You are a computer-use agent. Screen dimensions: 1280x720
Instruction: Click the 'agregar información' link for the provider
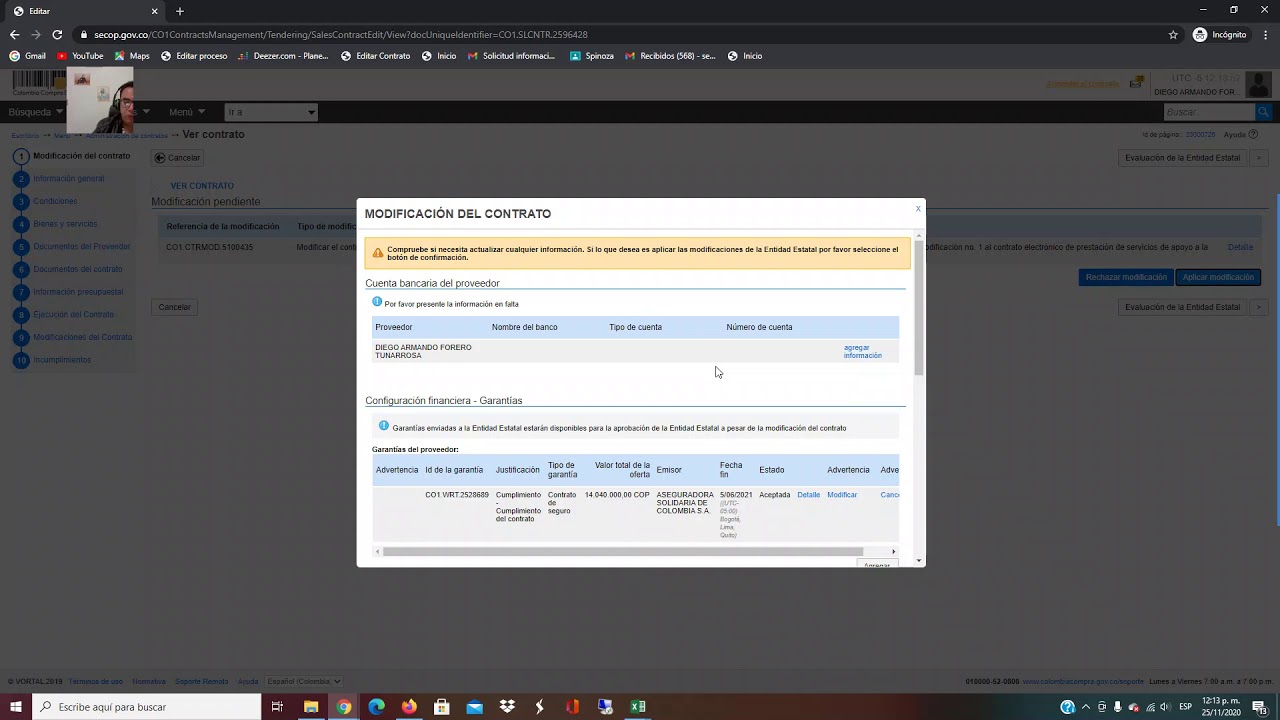(x=862, y=351)
